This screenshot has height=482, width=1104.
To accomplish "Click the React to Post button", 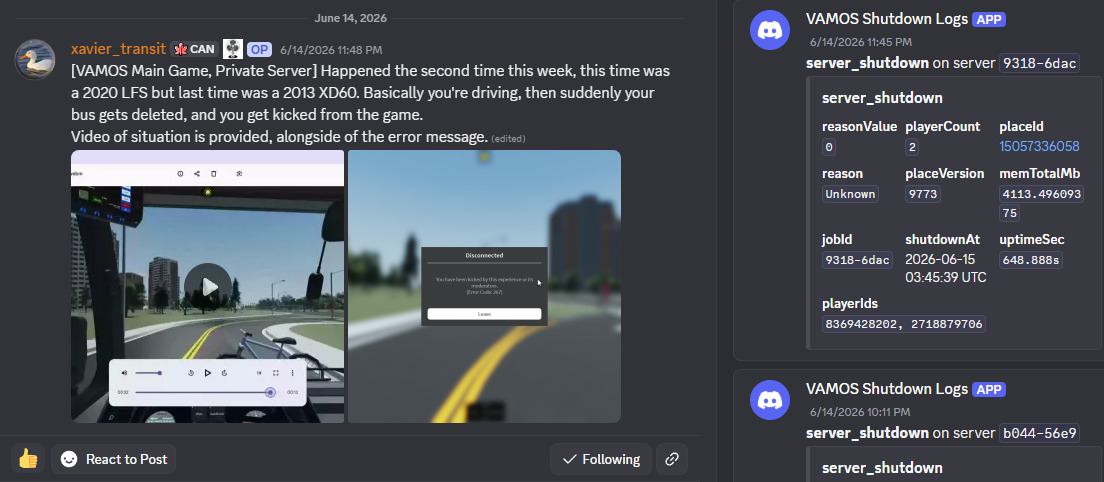I will 113,459.
